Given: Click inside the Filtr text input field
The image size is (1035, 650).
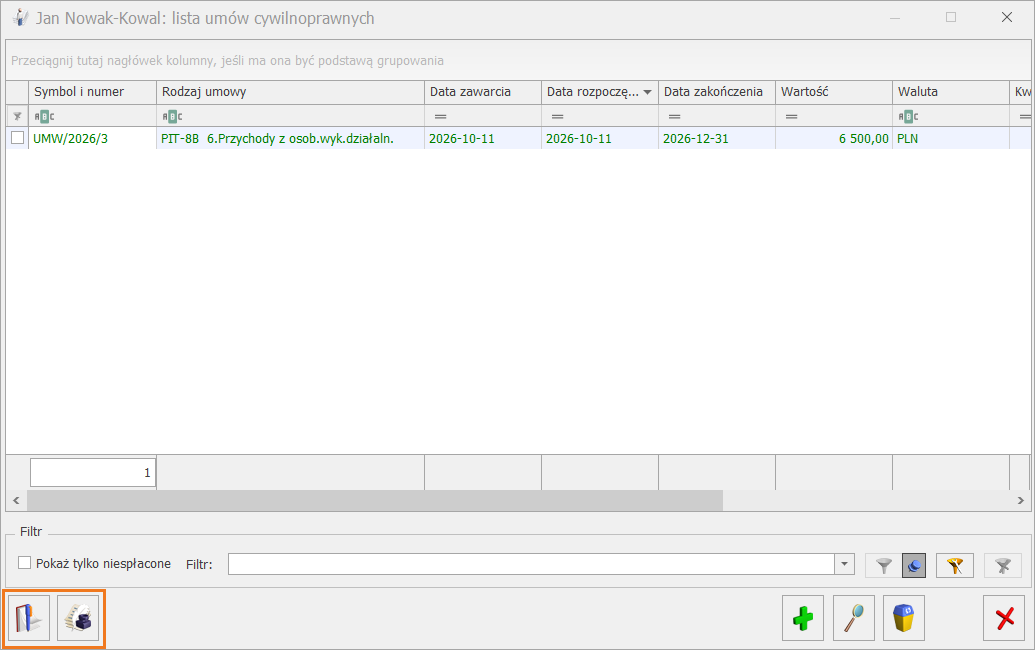Looking at the screenshot, I should pyautogui.click(x=531, y=564).
